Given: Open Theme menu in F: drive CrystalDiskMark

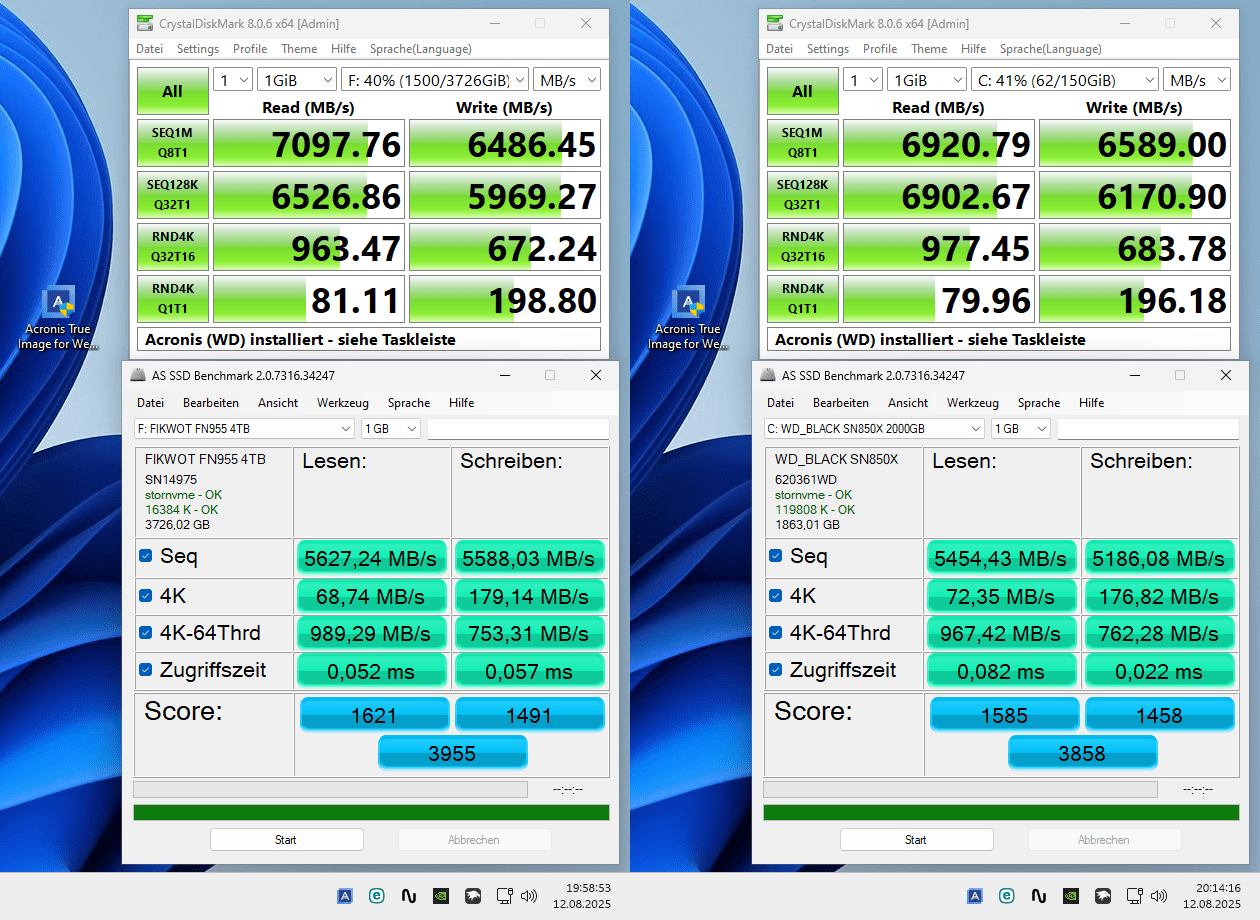Looking at the screenshot, I should tap(299, 49).
